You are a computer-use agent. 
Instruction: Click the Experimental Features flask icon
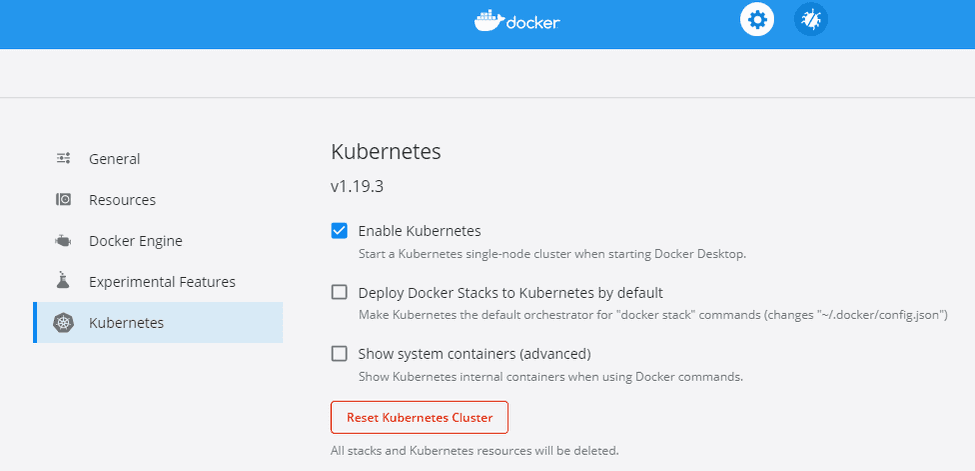pyautogui.click(x=63, y=281)
